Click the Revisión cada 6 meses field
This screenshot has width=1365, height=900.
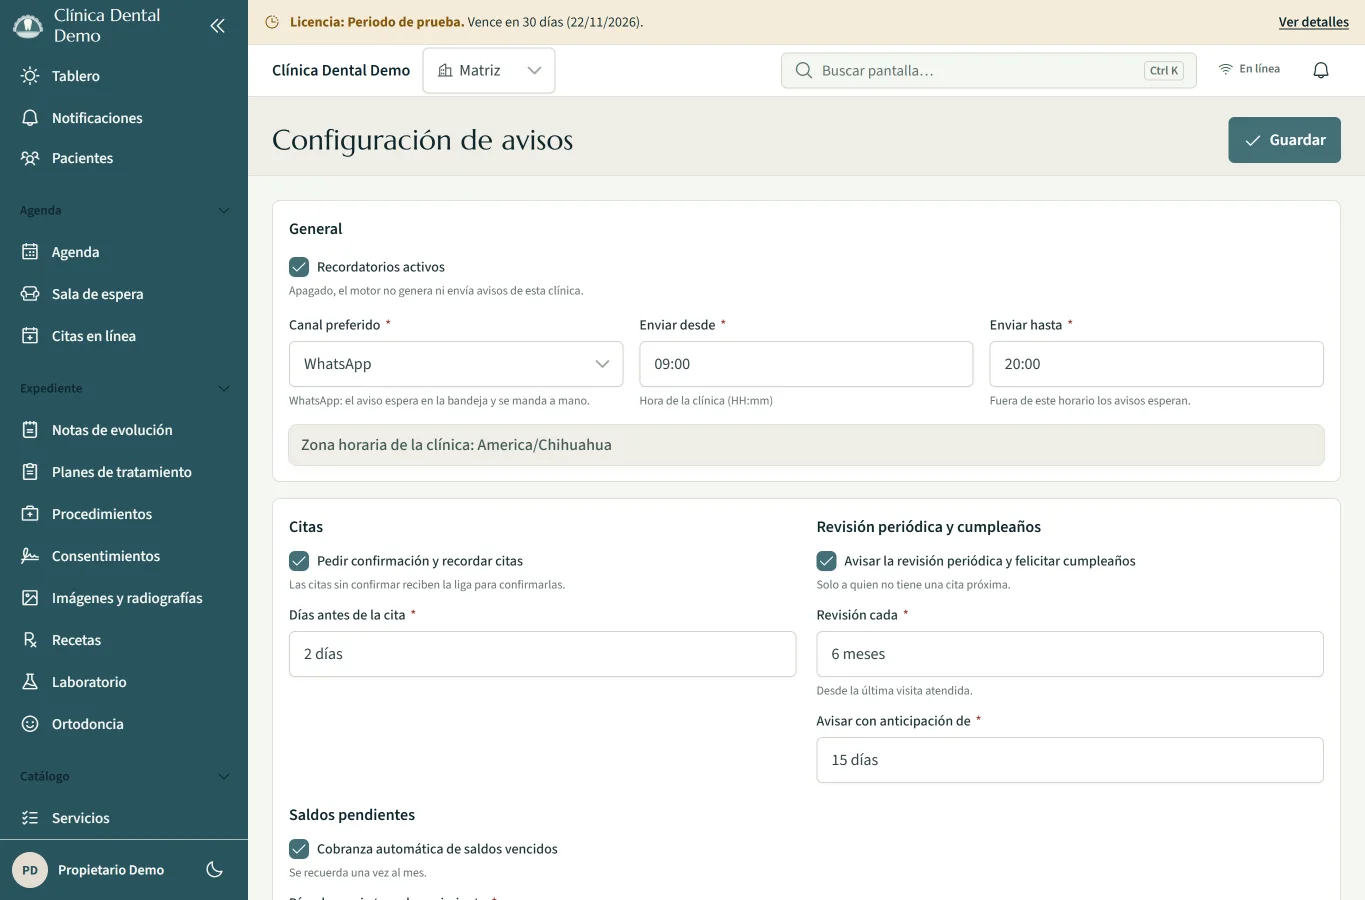tap(1070, 654)
